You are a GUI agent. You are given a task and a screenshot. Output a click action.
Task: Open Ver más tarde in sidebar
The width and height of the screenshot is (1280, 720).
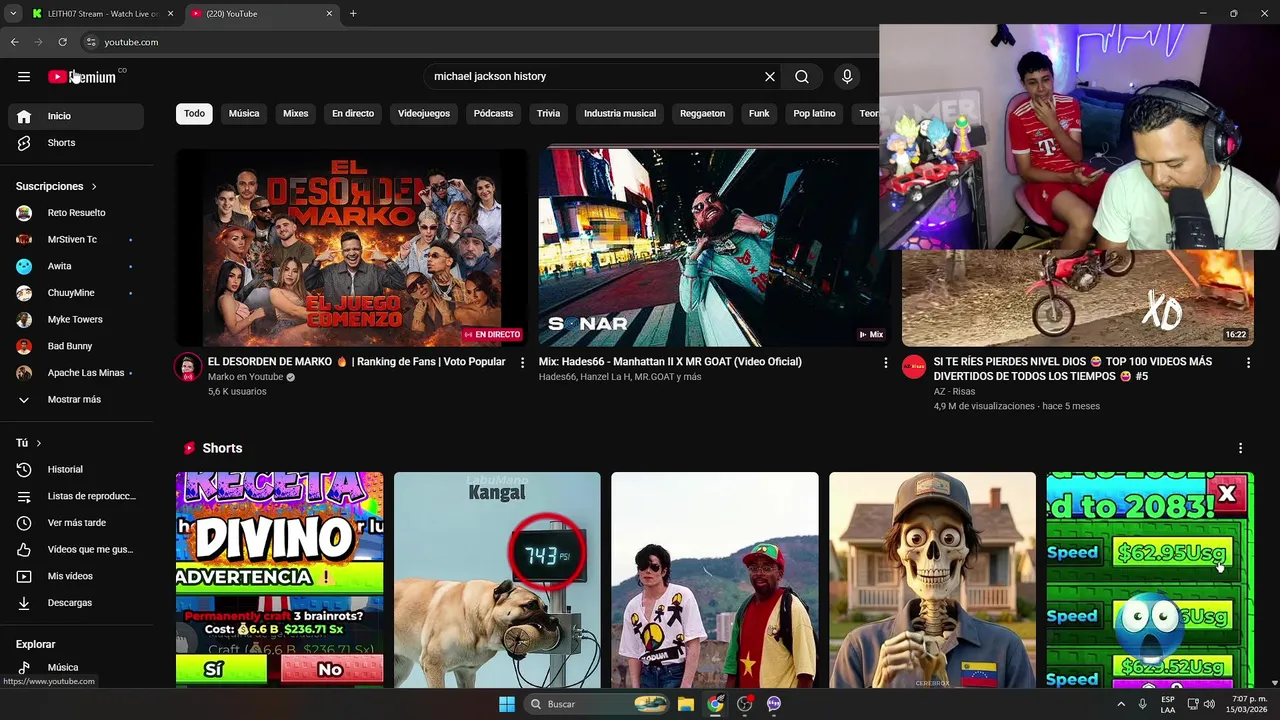pyautogui.click(x=76, y=523)
